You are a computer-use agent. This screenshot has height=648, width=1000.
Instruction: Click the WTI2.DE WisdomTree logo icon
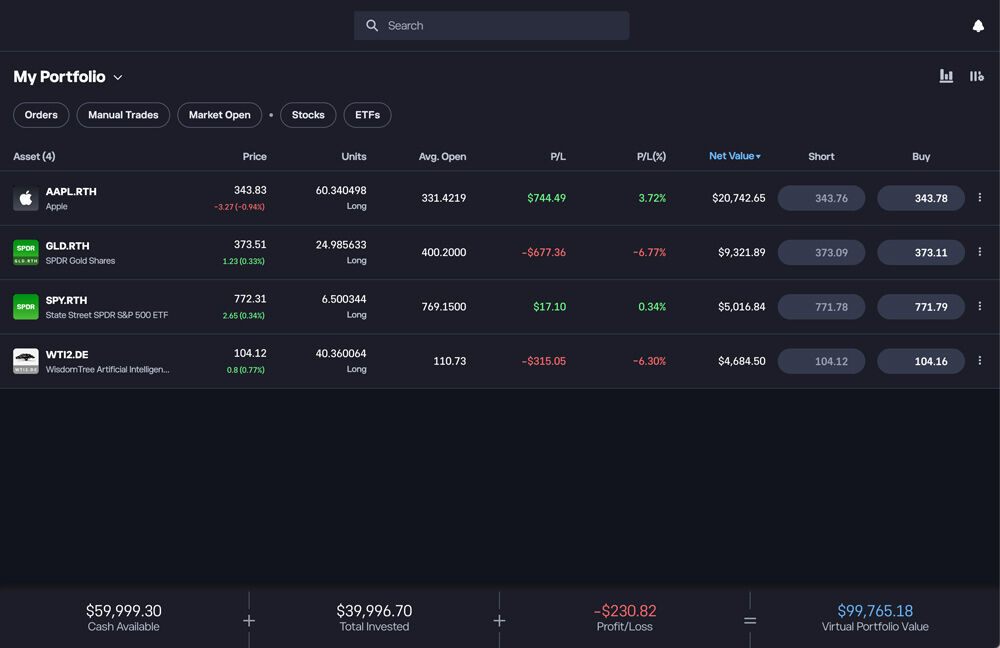click(26, 361)
